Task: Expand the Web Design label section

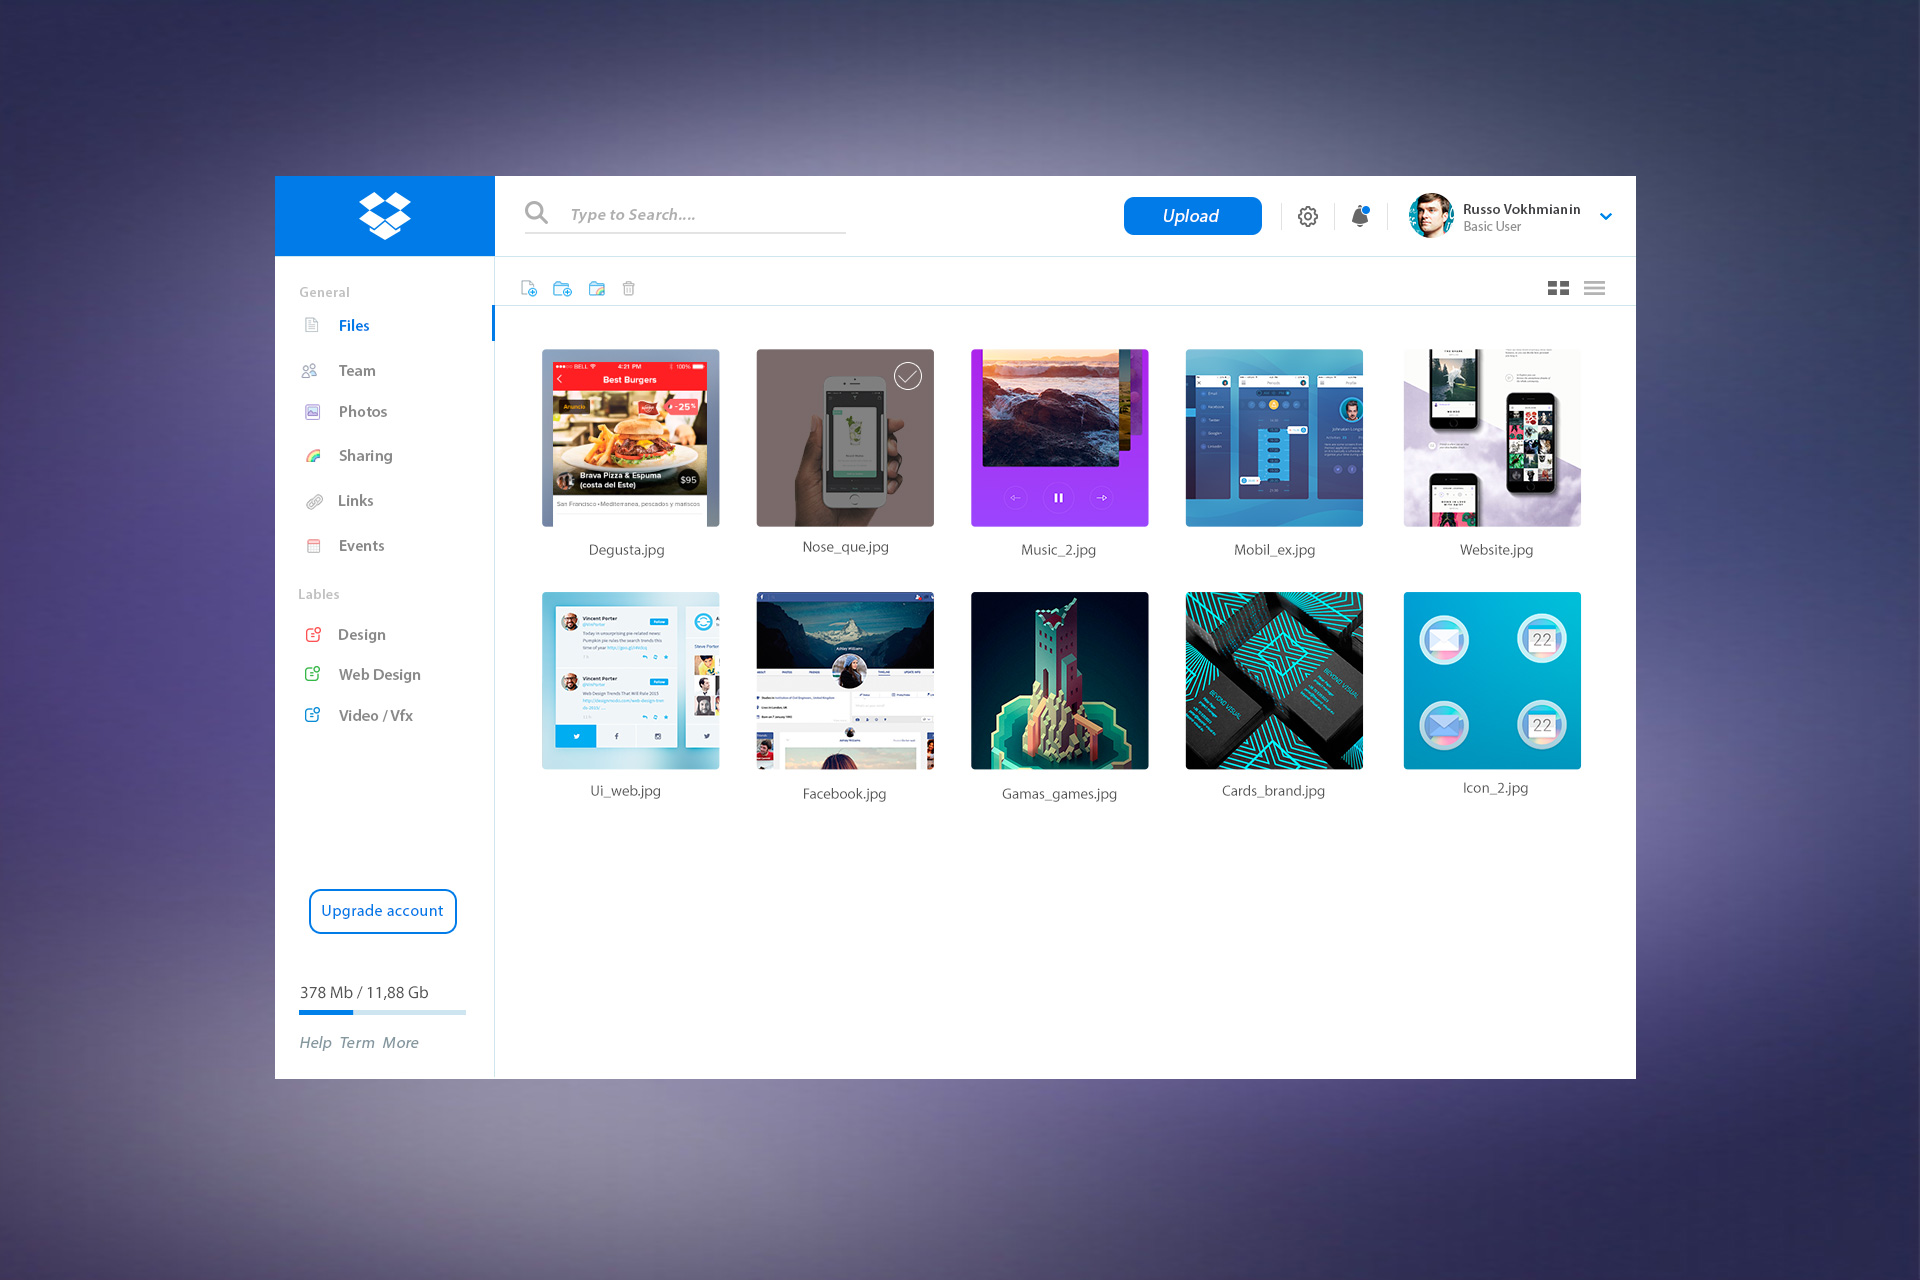Action: pos(380,673)
